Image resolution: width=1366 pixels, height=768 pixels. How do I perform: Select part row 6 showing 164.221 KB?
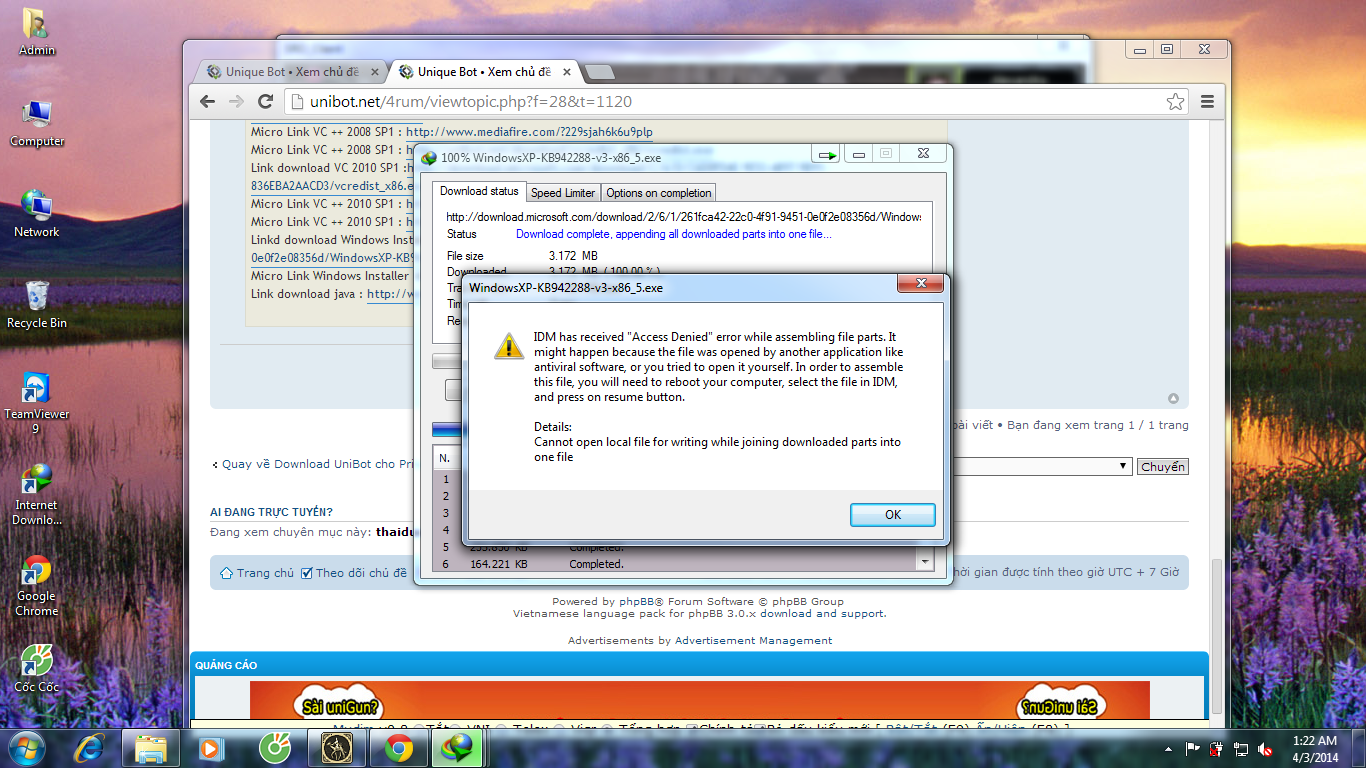click(x=675, y=564)
